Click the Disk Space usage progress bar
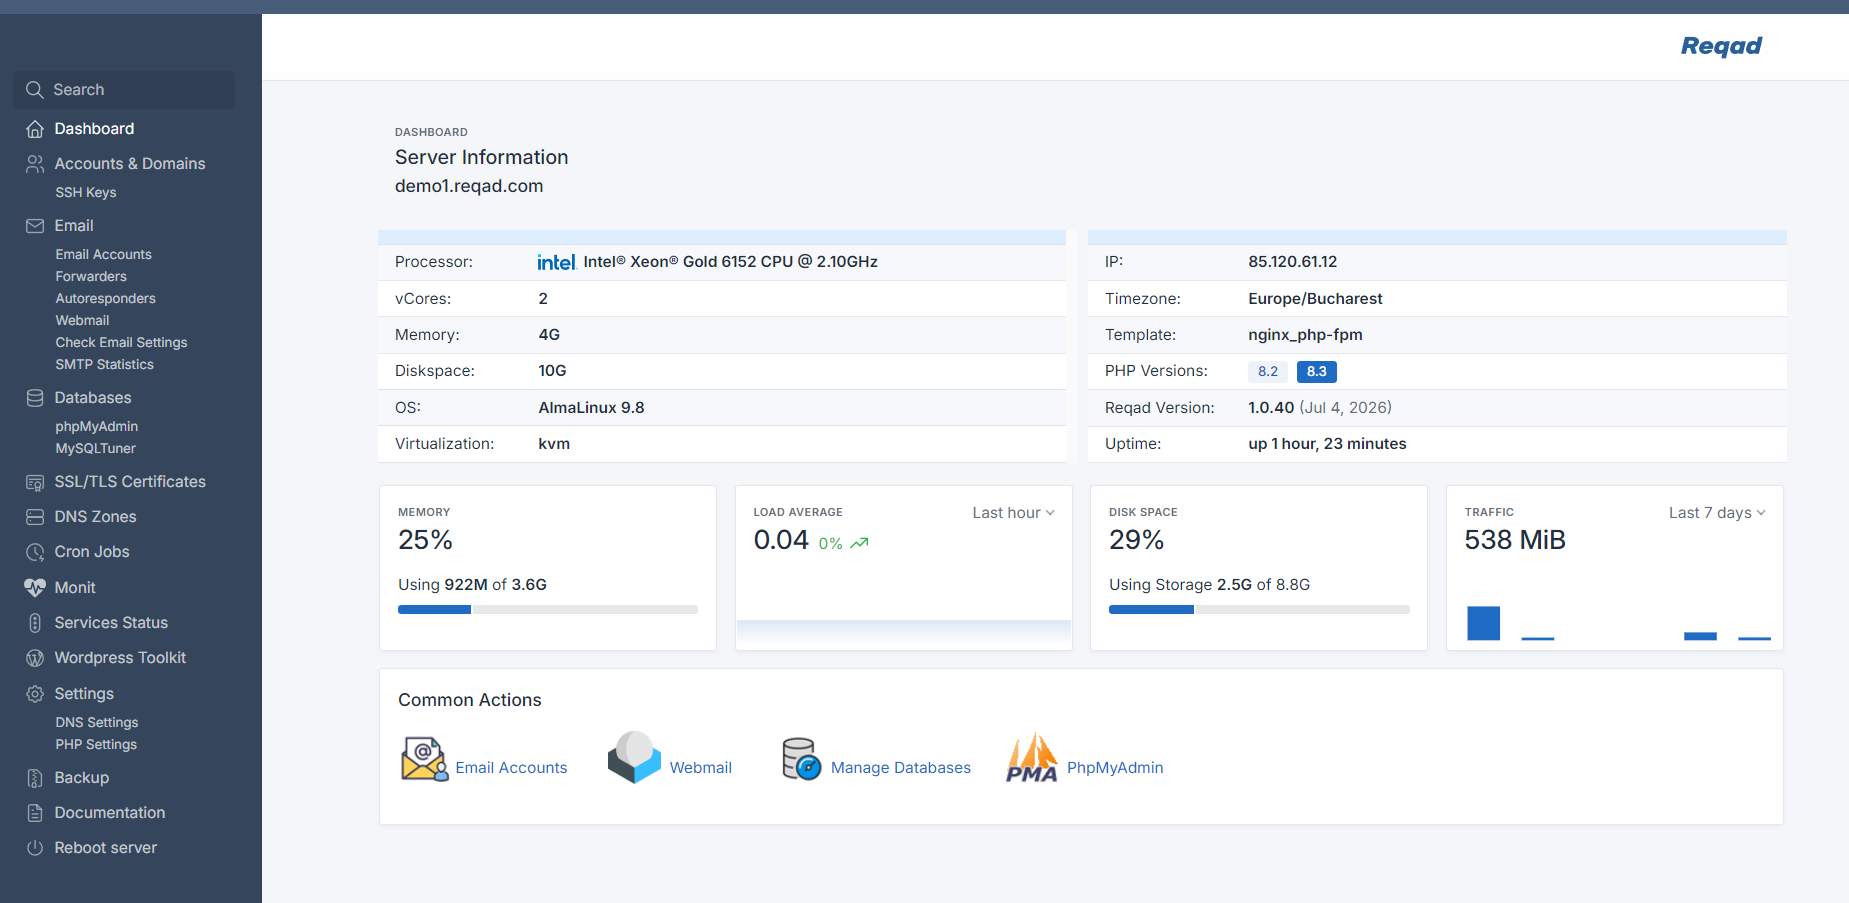This screenshot has height=903, width=1849. click(1259, 610)
